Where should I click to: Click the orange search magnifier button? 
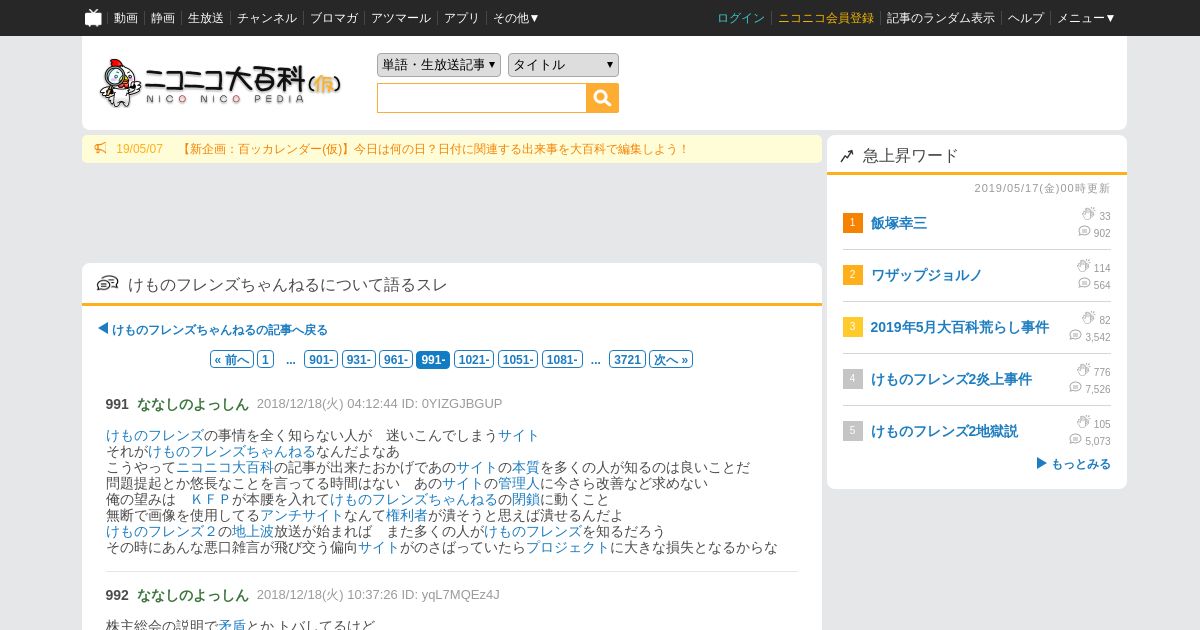click(x=603, y=98)
